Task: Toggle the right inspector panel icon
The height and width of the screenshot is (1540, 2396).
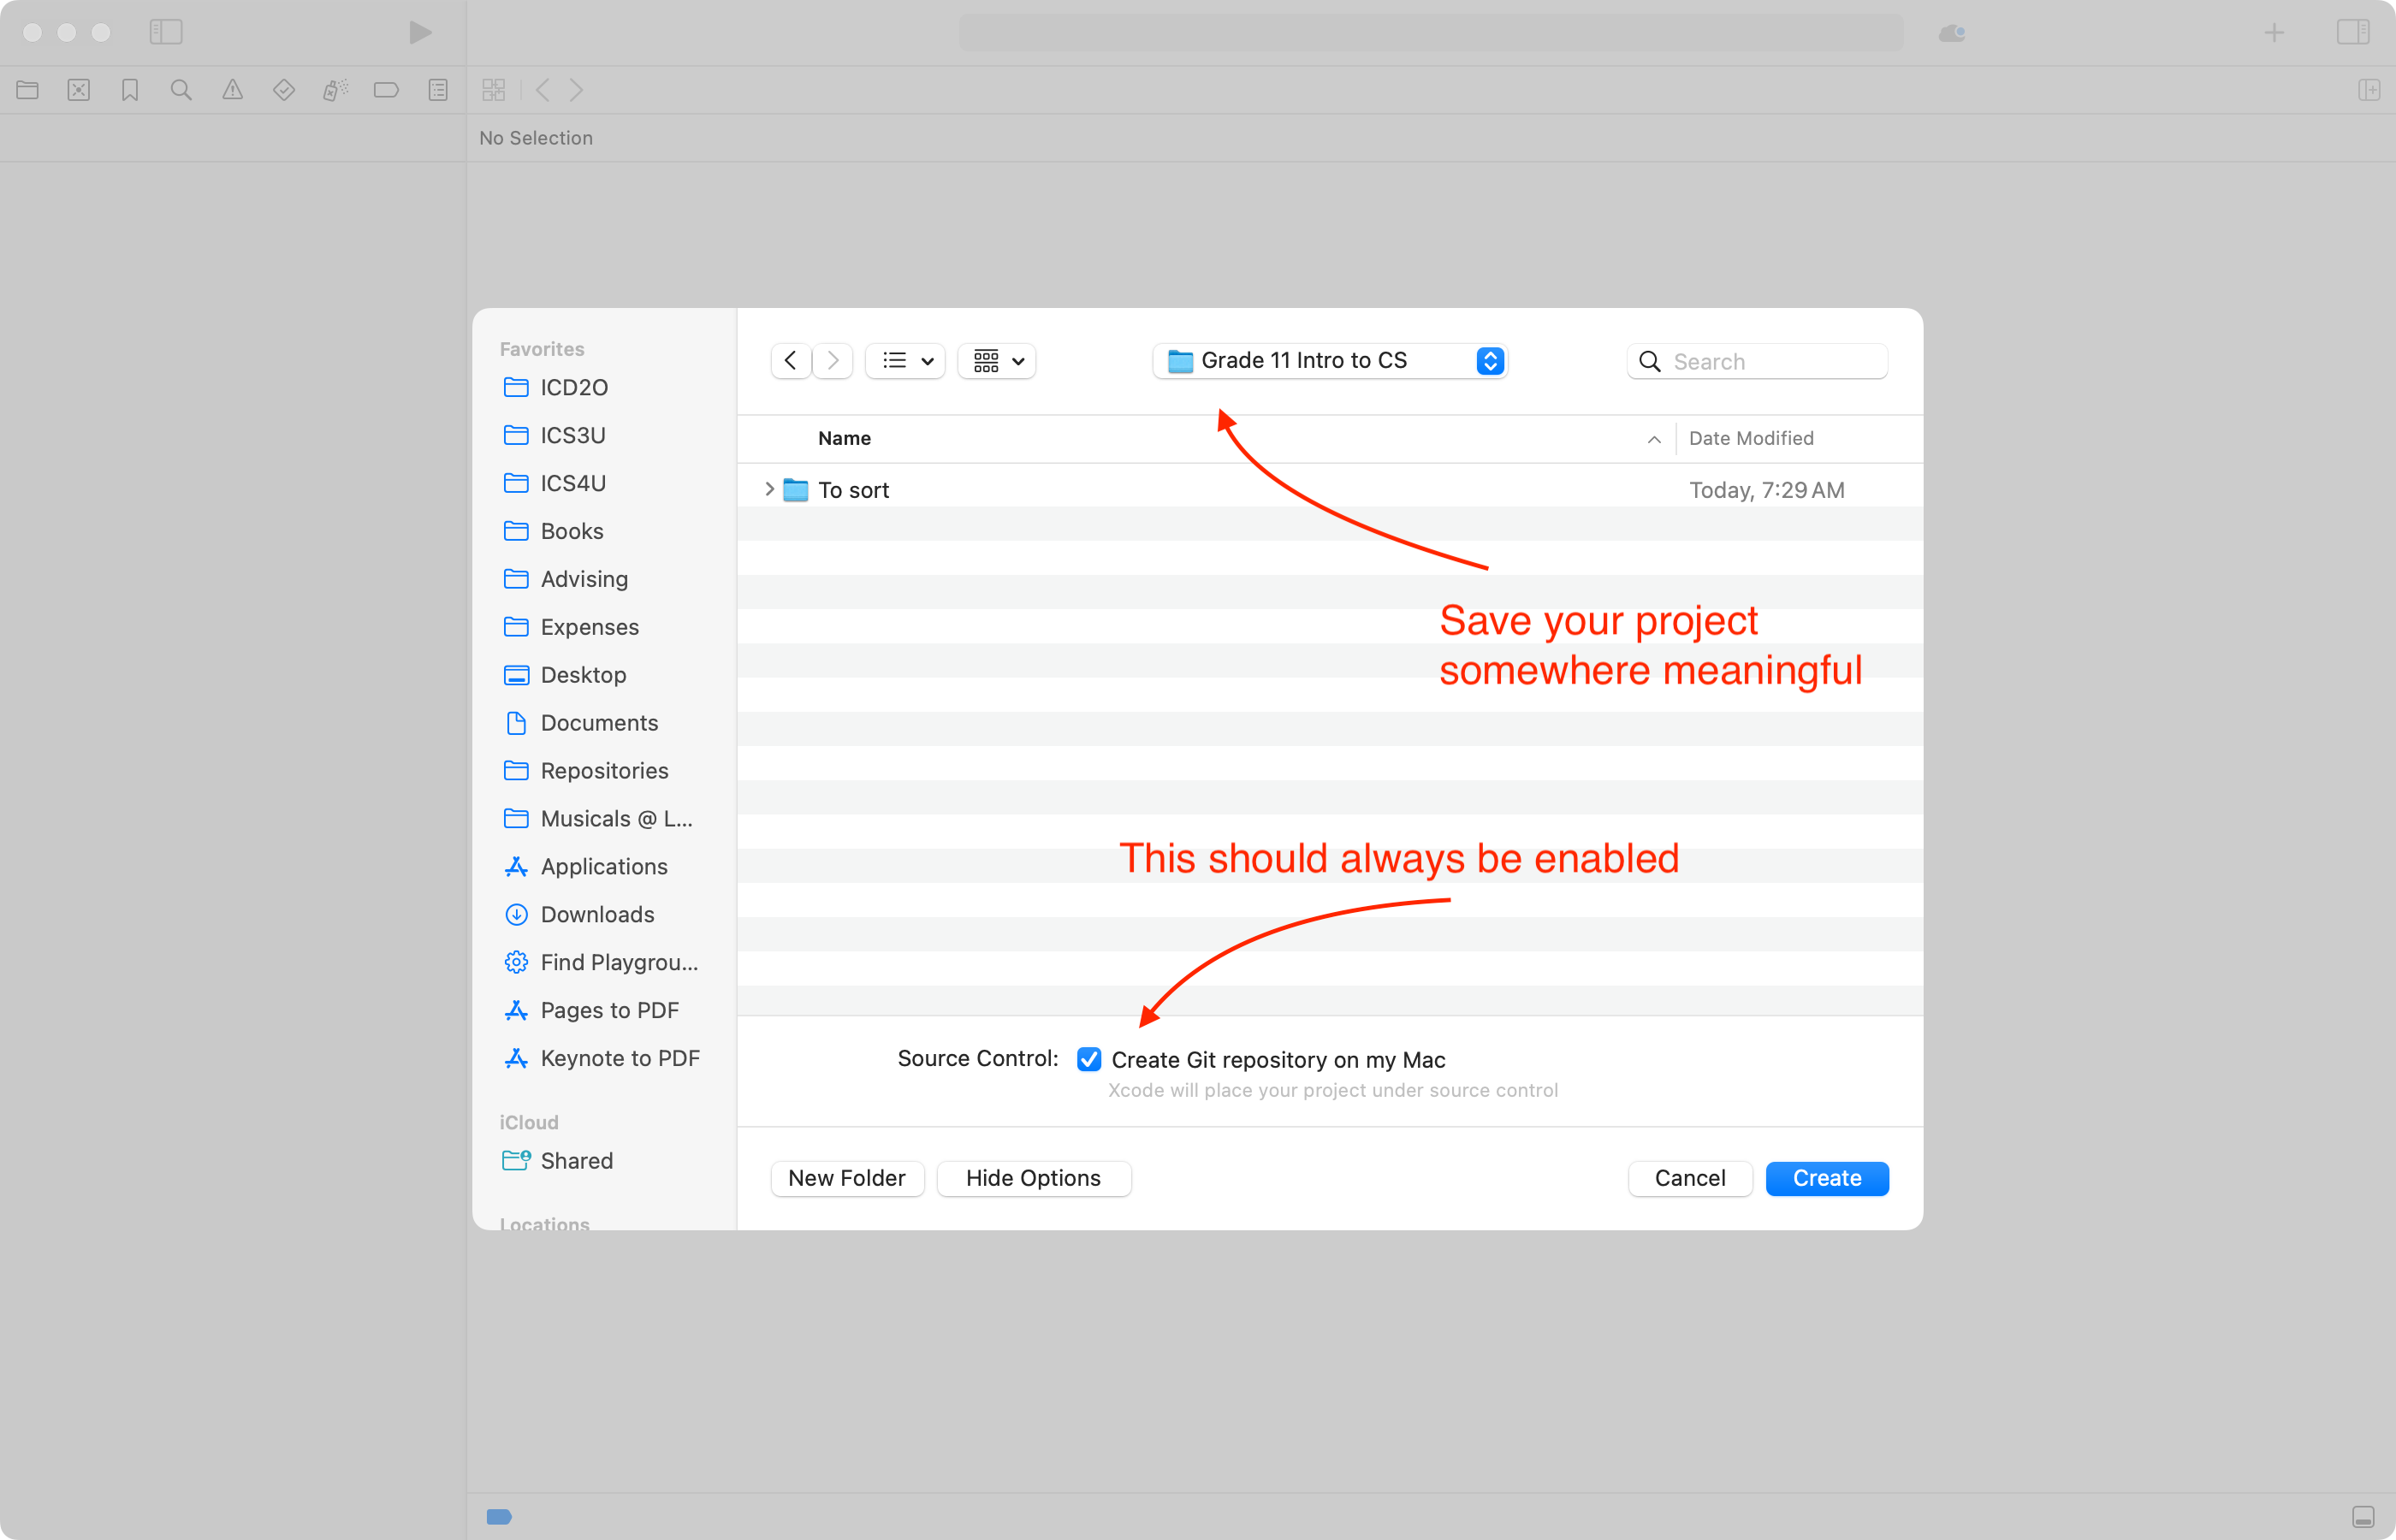Action: click(2352, 33)
